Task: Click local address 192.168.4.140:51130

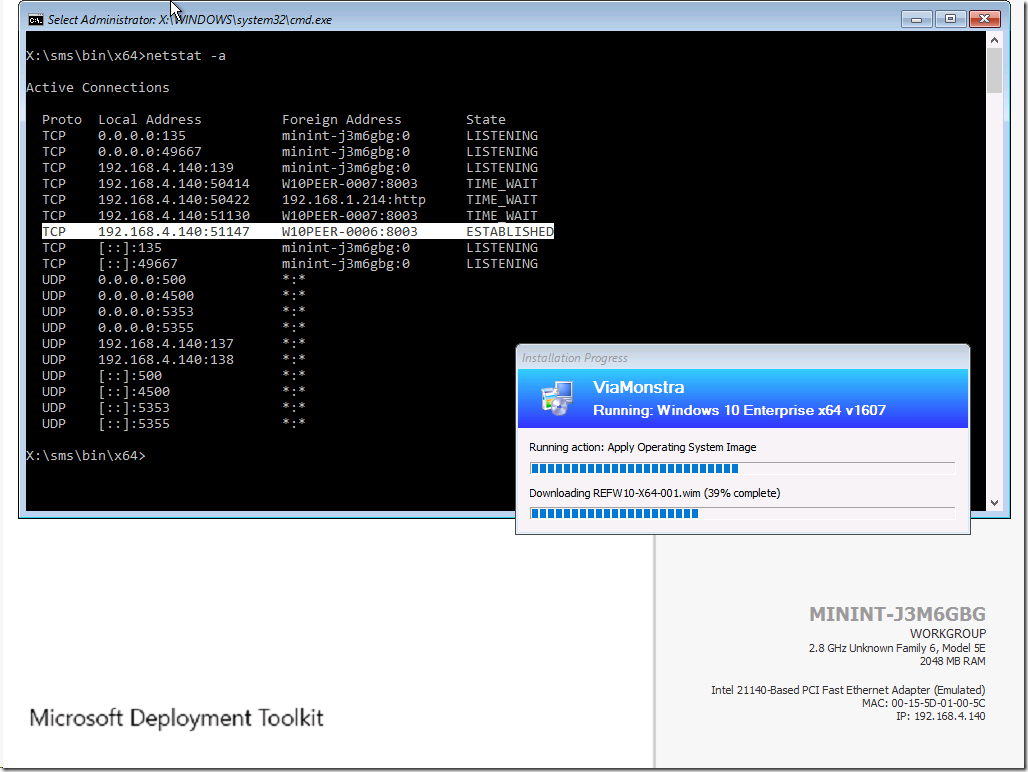Action: [174, 216]
